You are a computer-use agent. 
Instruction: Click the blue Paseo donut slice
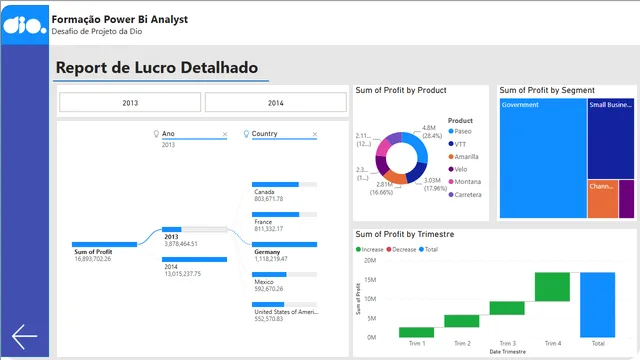tap(418, 147)
